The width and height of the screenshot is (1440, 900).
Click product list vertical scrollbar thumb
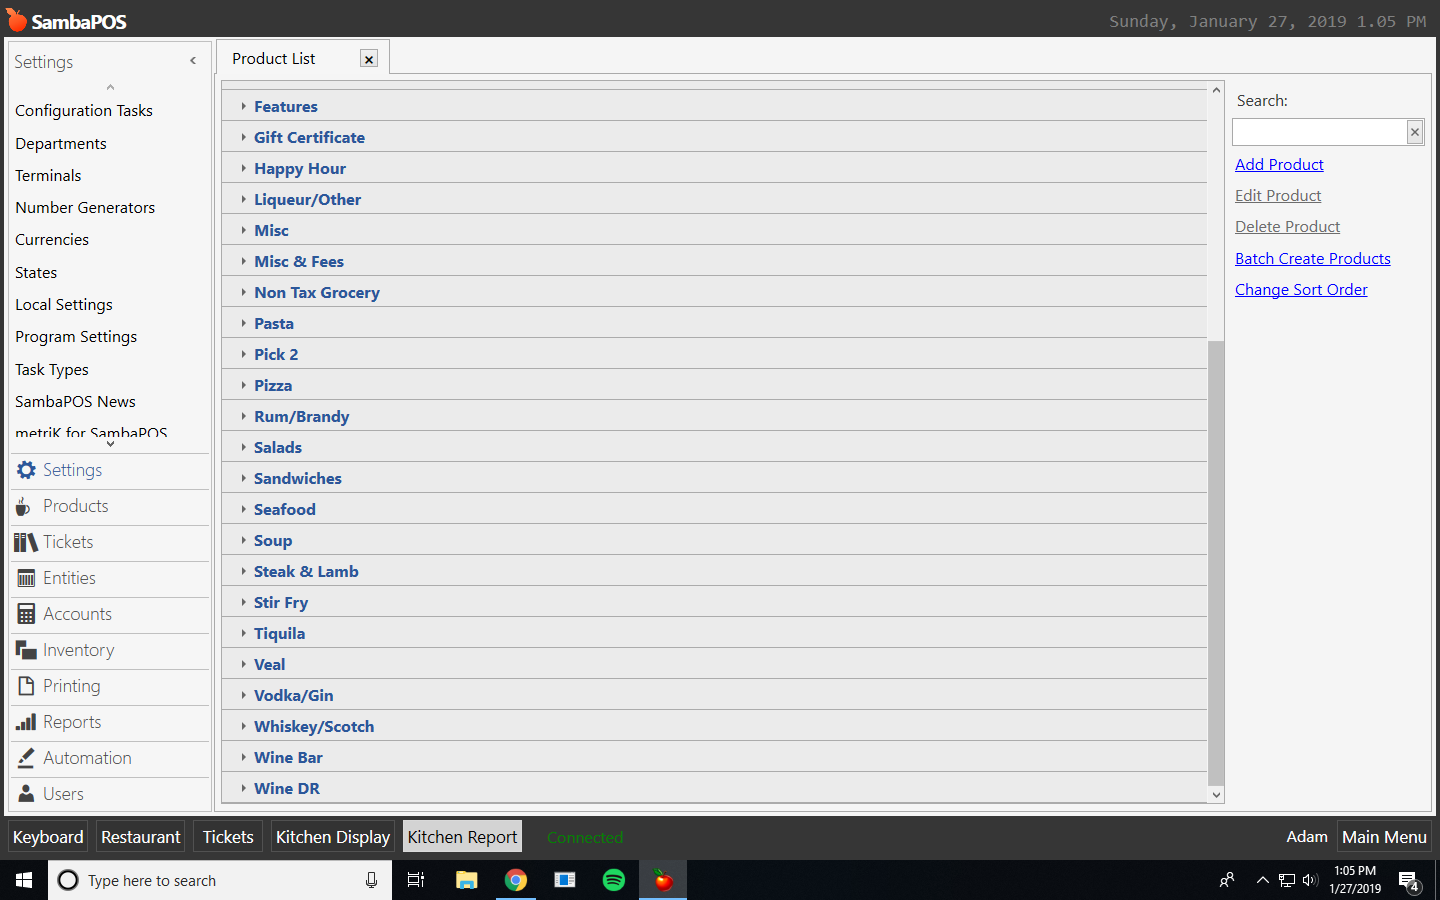(1216, 563)
